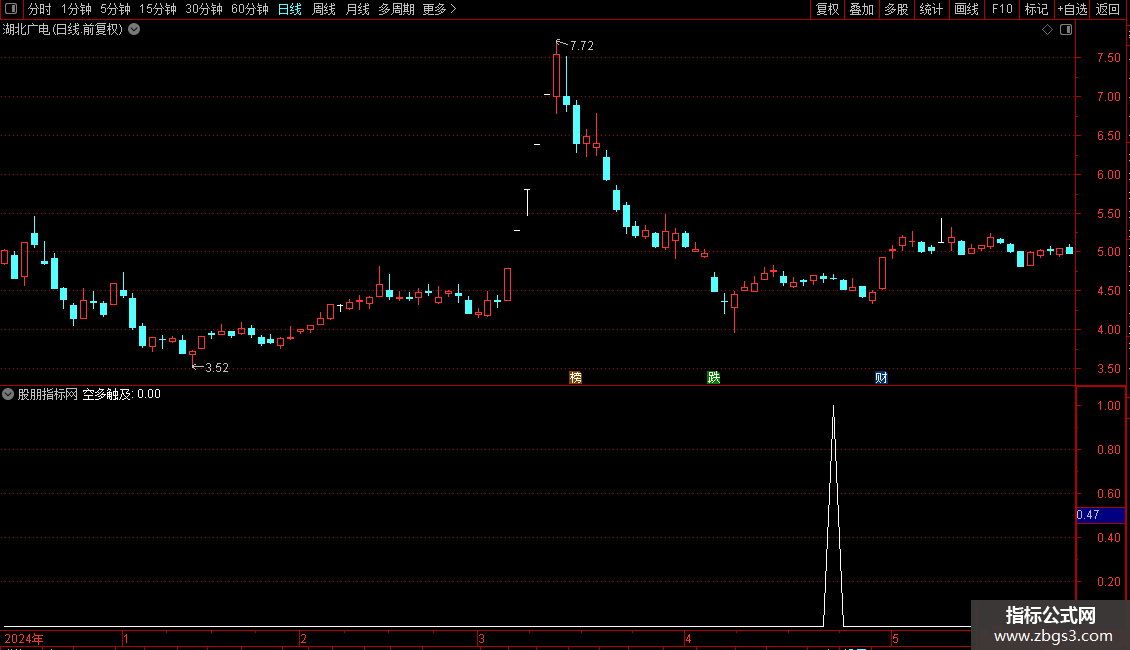This screenshot has width=1130, height=650.
Task: Select the 15分钟 period tab
Action: 158,9
